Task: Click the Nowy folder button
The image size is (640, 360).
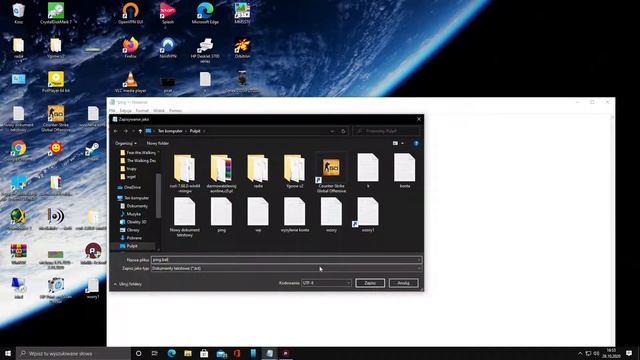Action: (158, 143)
